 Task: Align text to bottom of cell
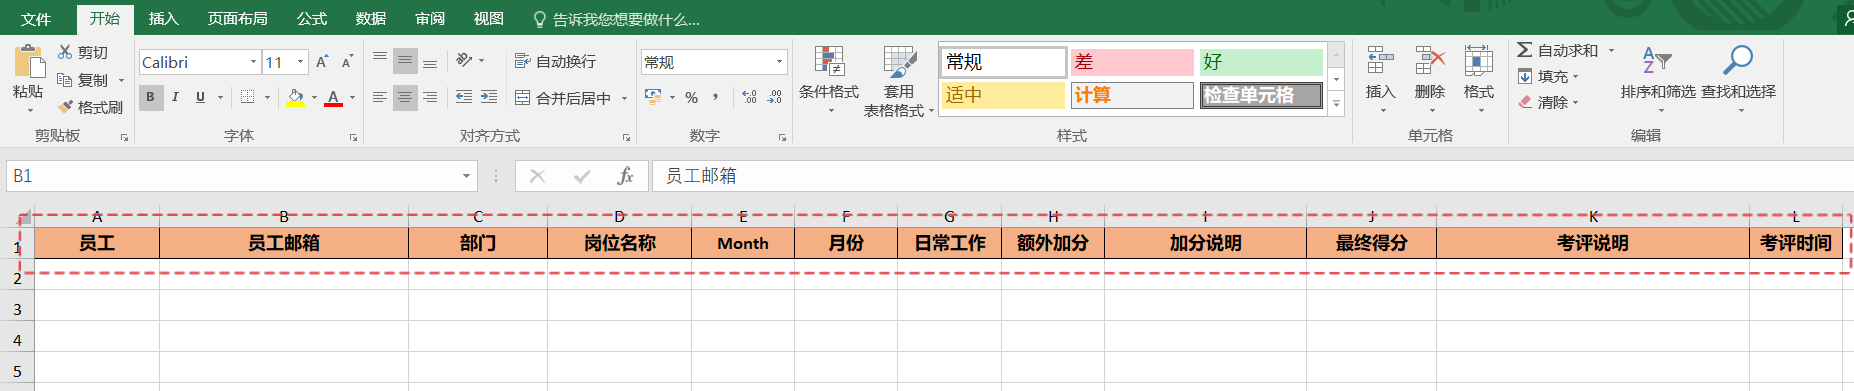coord(430,62)
